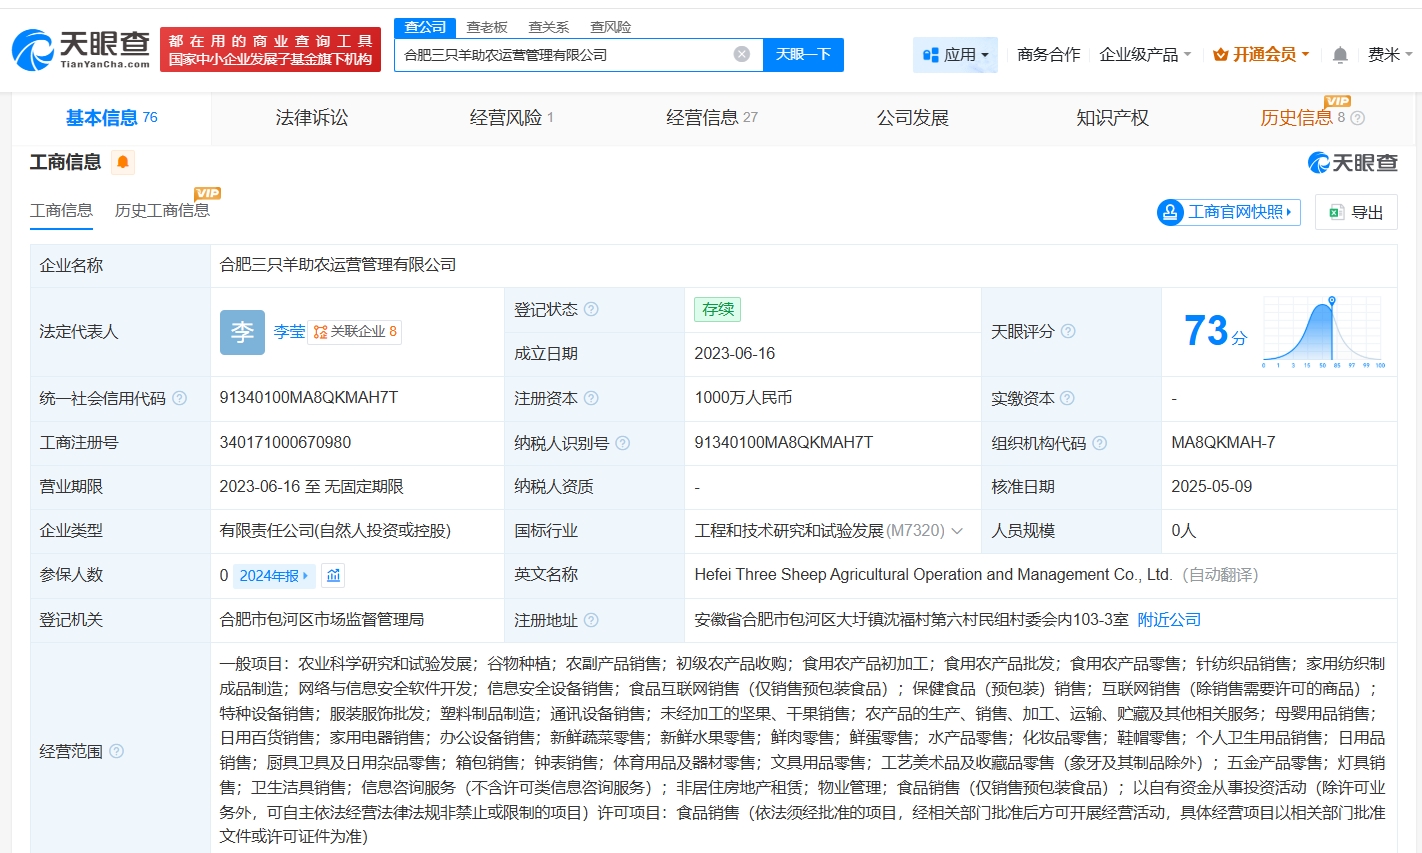Image resolution: width=1422 pixels, height=853 pixels.
Task: Click the help icon next to 组织机构代码
Action: coord(1100,443)
